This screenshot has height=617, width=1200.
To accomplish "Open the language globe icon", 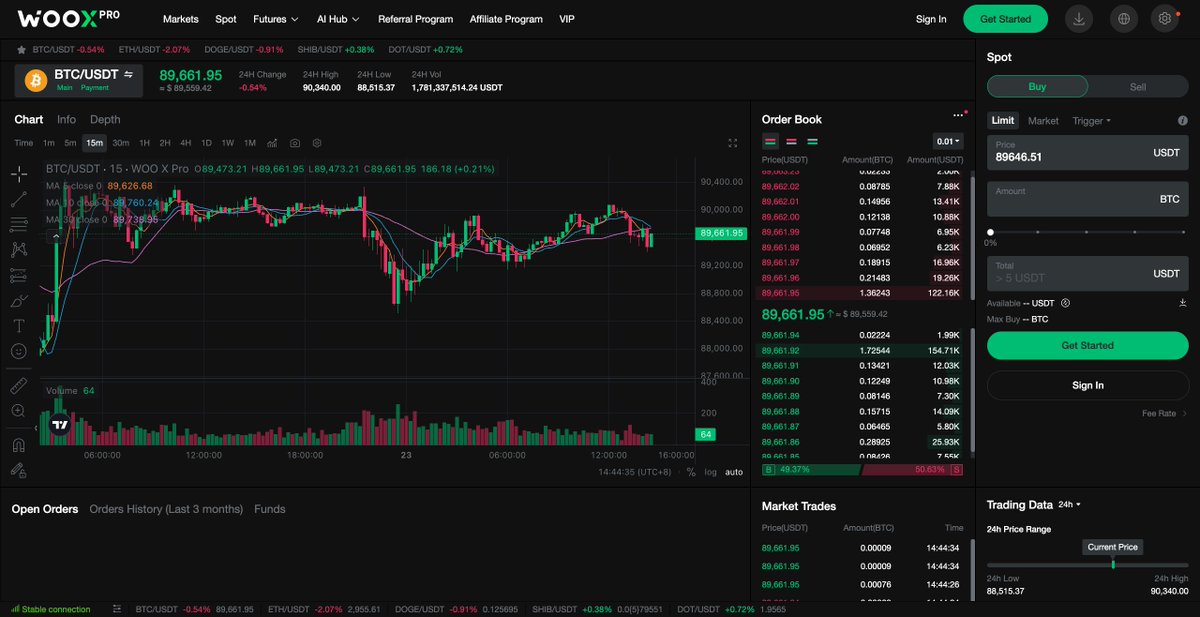I will coord(1125,18).
